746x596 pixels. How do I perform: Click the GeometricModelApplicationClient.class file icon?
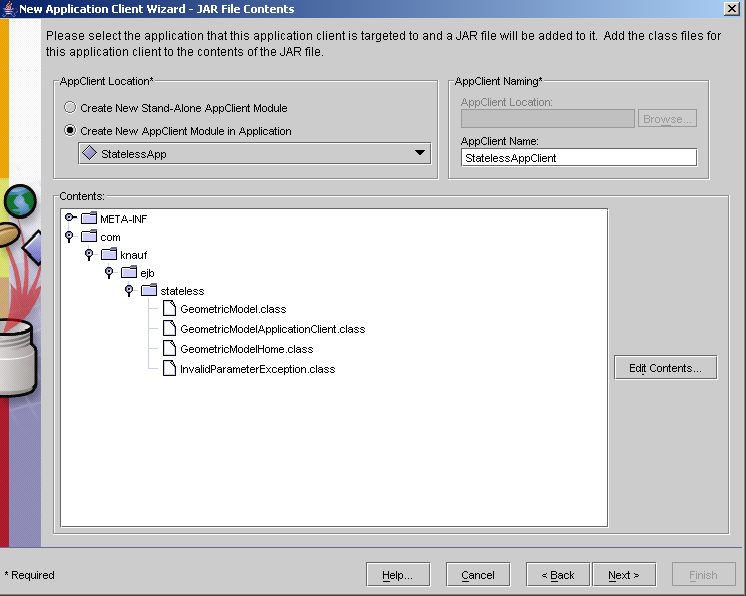[169, 328]
